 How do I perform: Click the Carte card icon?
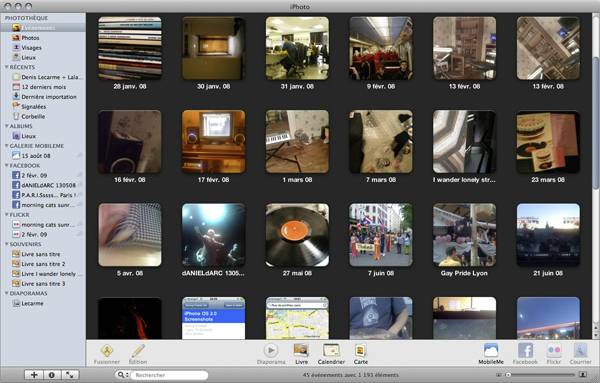coord(360,350)
